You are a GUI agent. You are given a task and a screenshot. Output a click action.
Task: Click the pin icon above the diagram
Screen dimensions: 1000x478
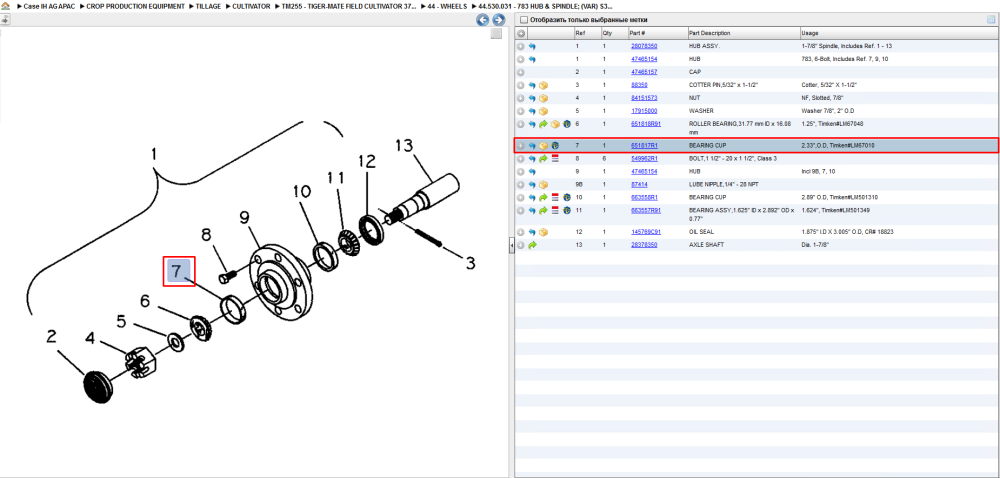[5, 20]
